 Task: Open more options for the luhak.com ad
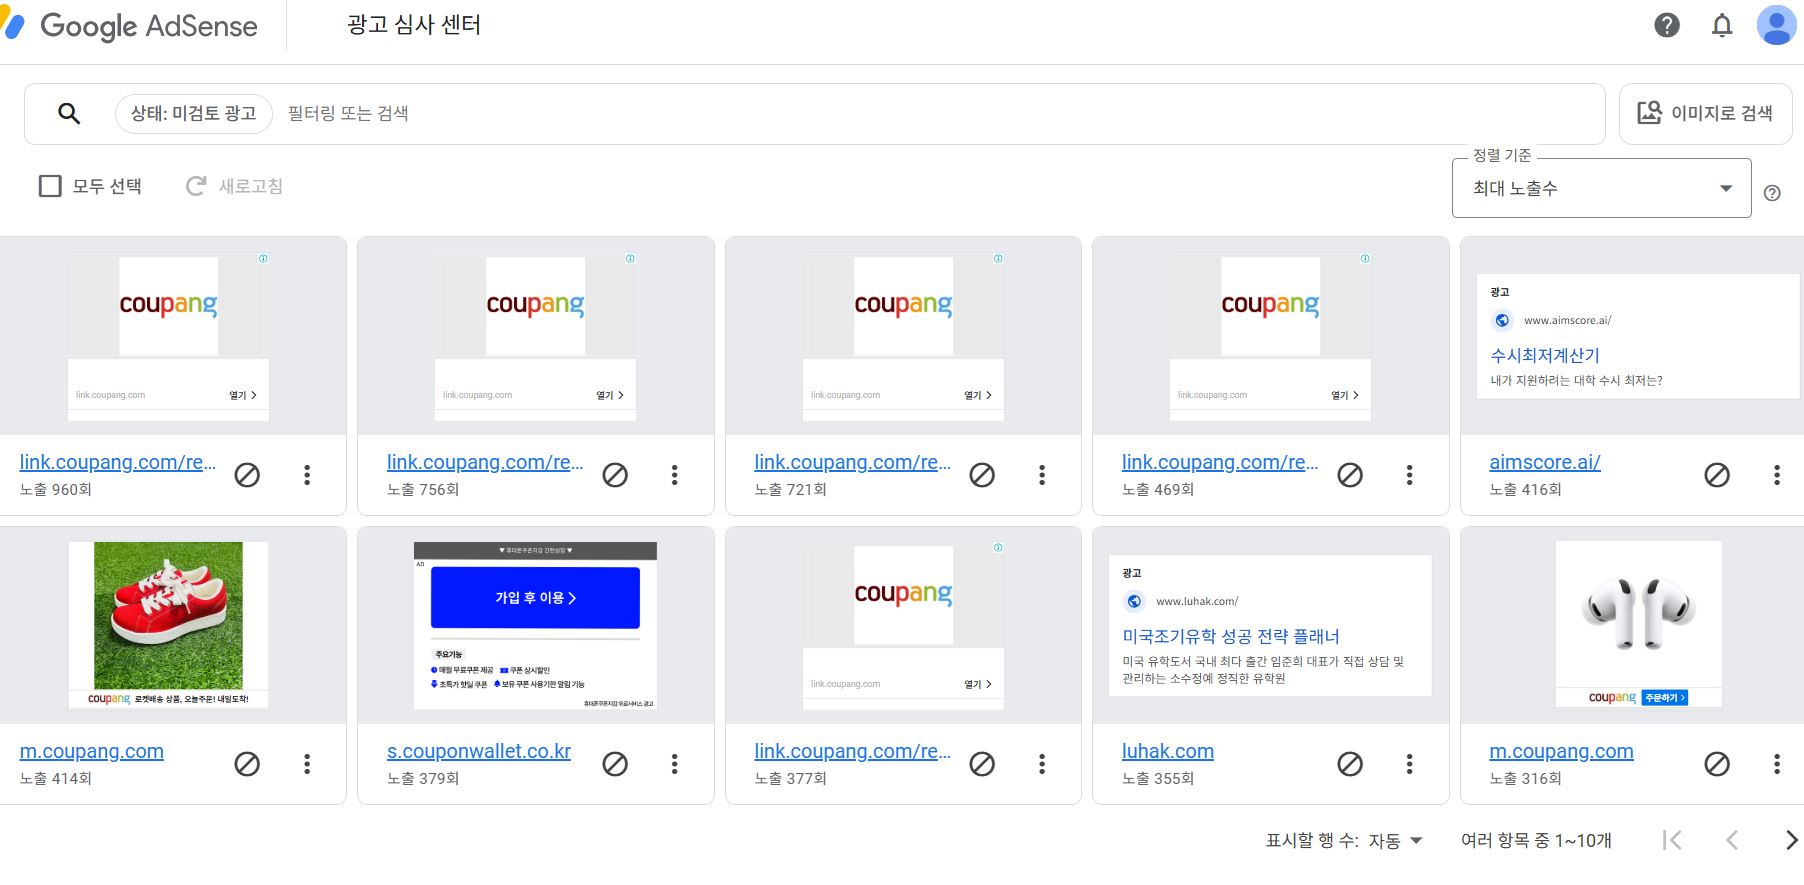click(1410, 764)
